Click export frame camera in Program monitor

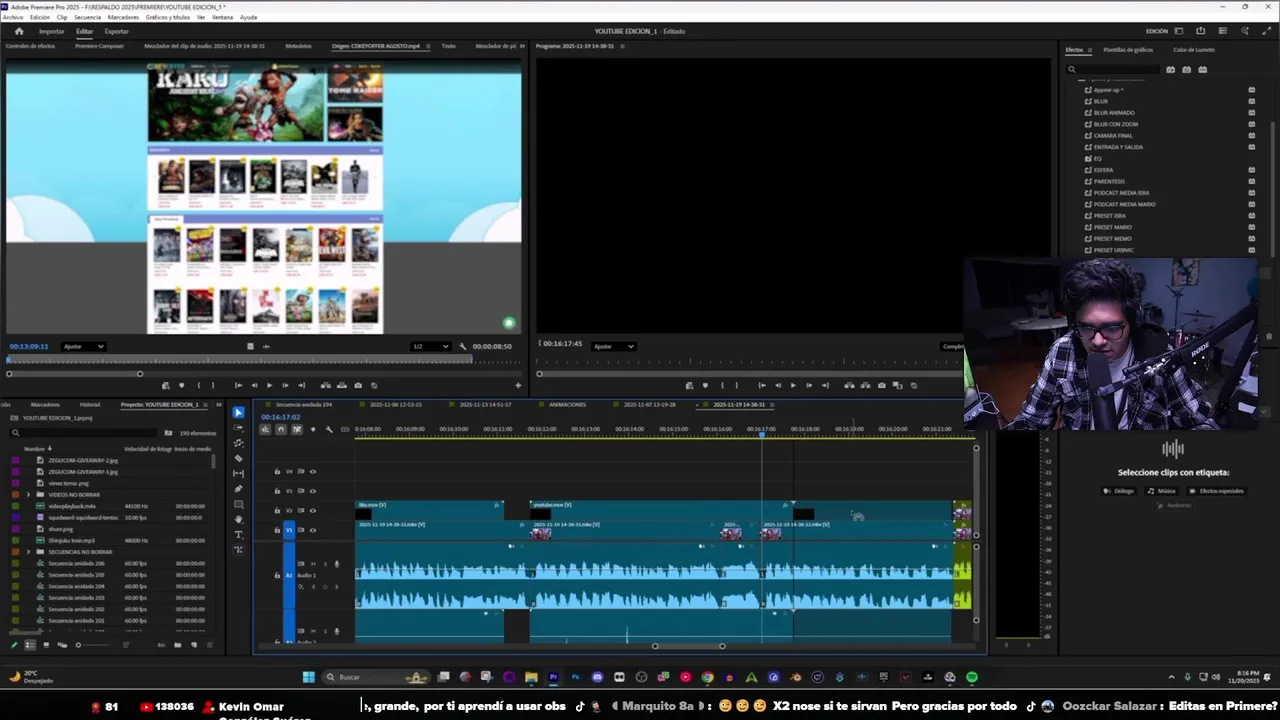[881, 385]
